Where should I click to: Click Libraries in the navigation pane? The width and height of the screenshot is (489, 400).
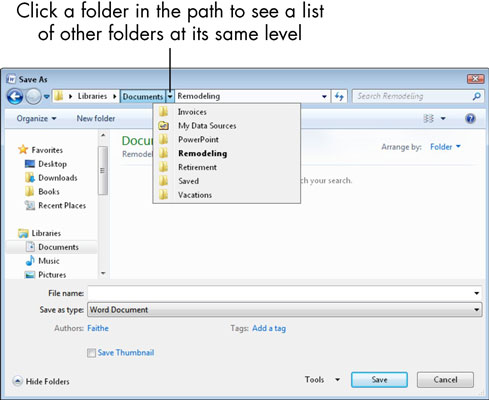pyautogui.click(x=46, y=233)
